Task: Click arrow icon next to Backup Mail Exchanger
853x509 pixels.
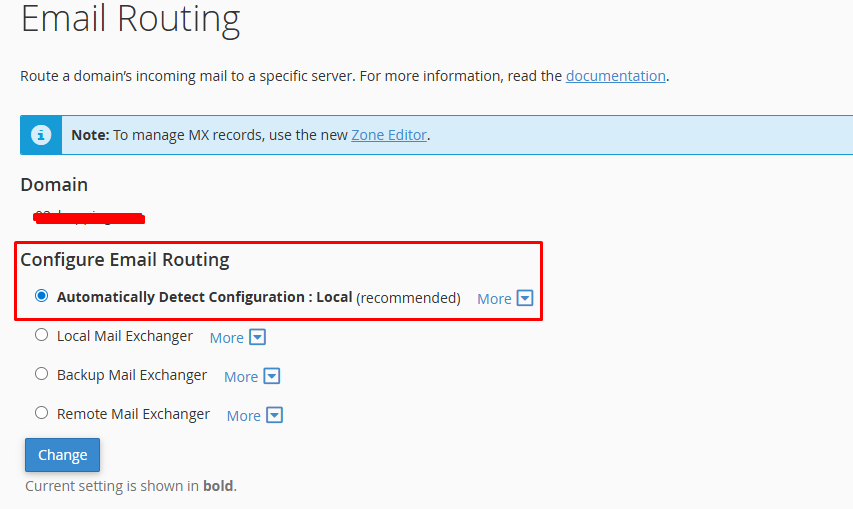Action: pos(271,376)
